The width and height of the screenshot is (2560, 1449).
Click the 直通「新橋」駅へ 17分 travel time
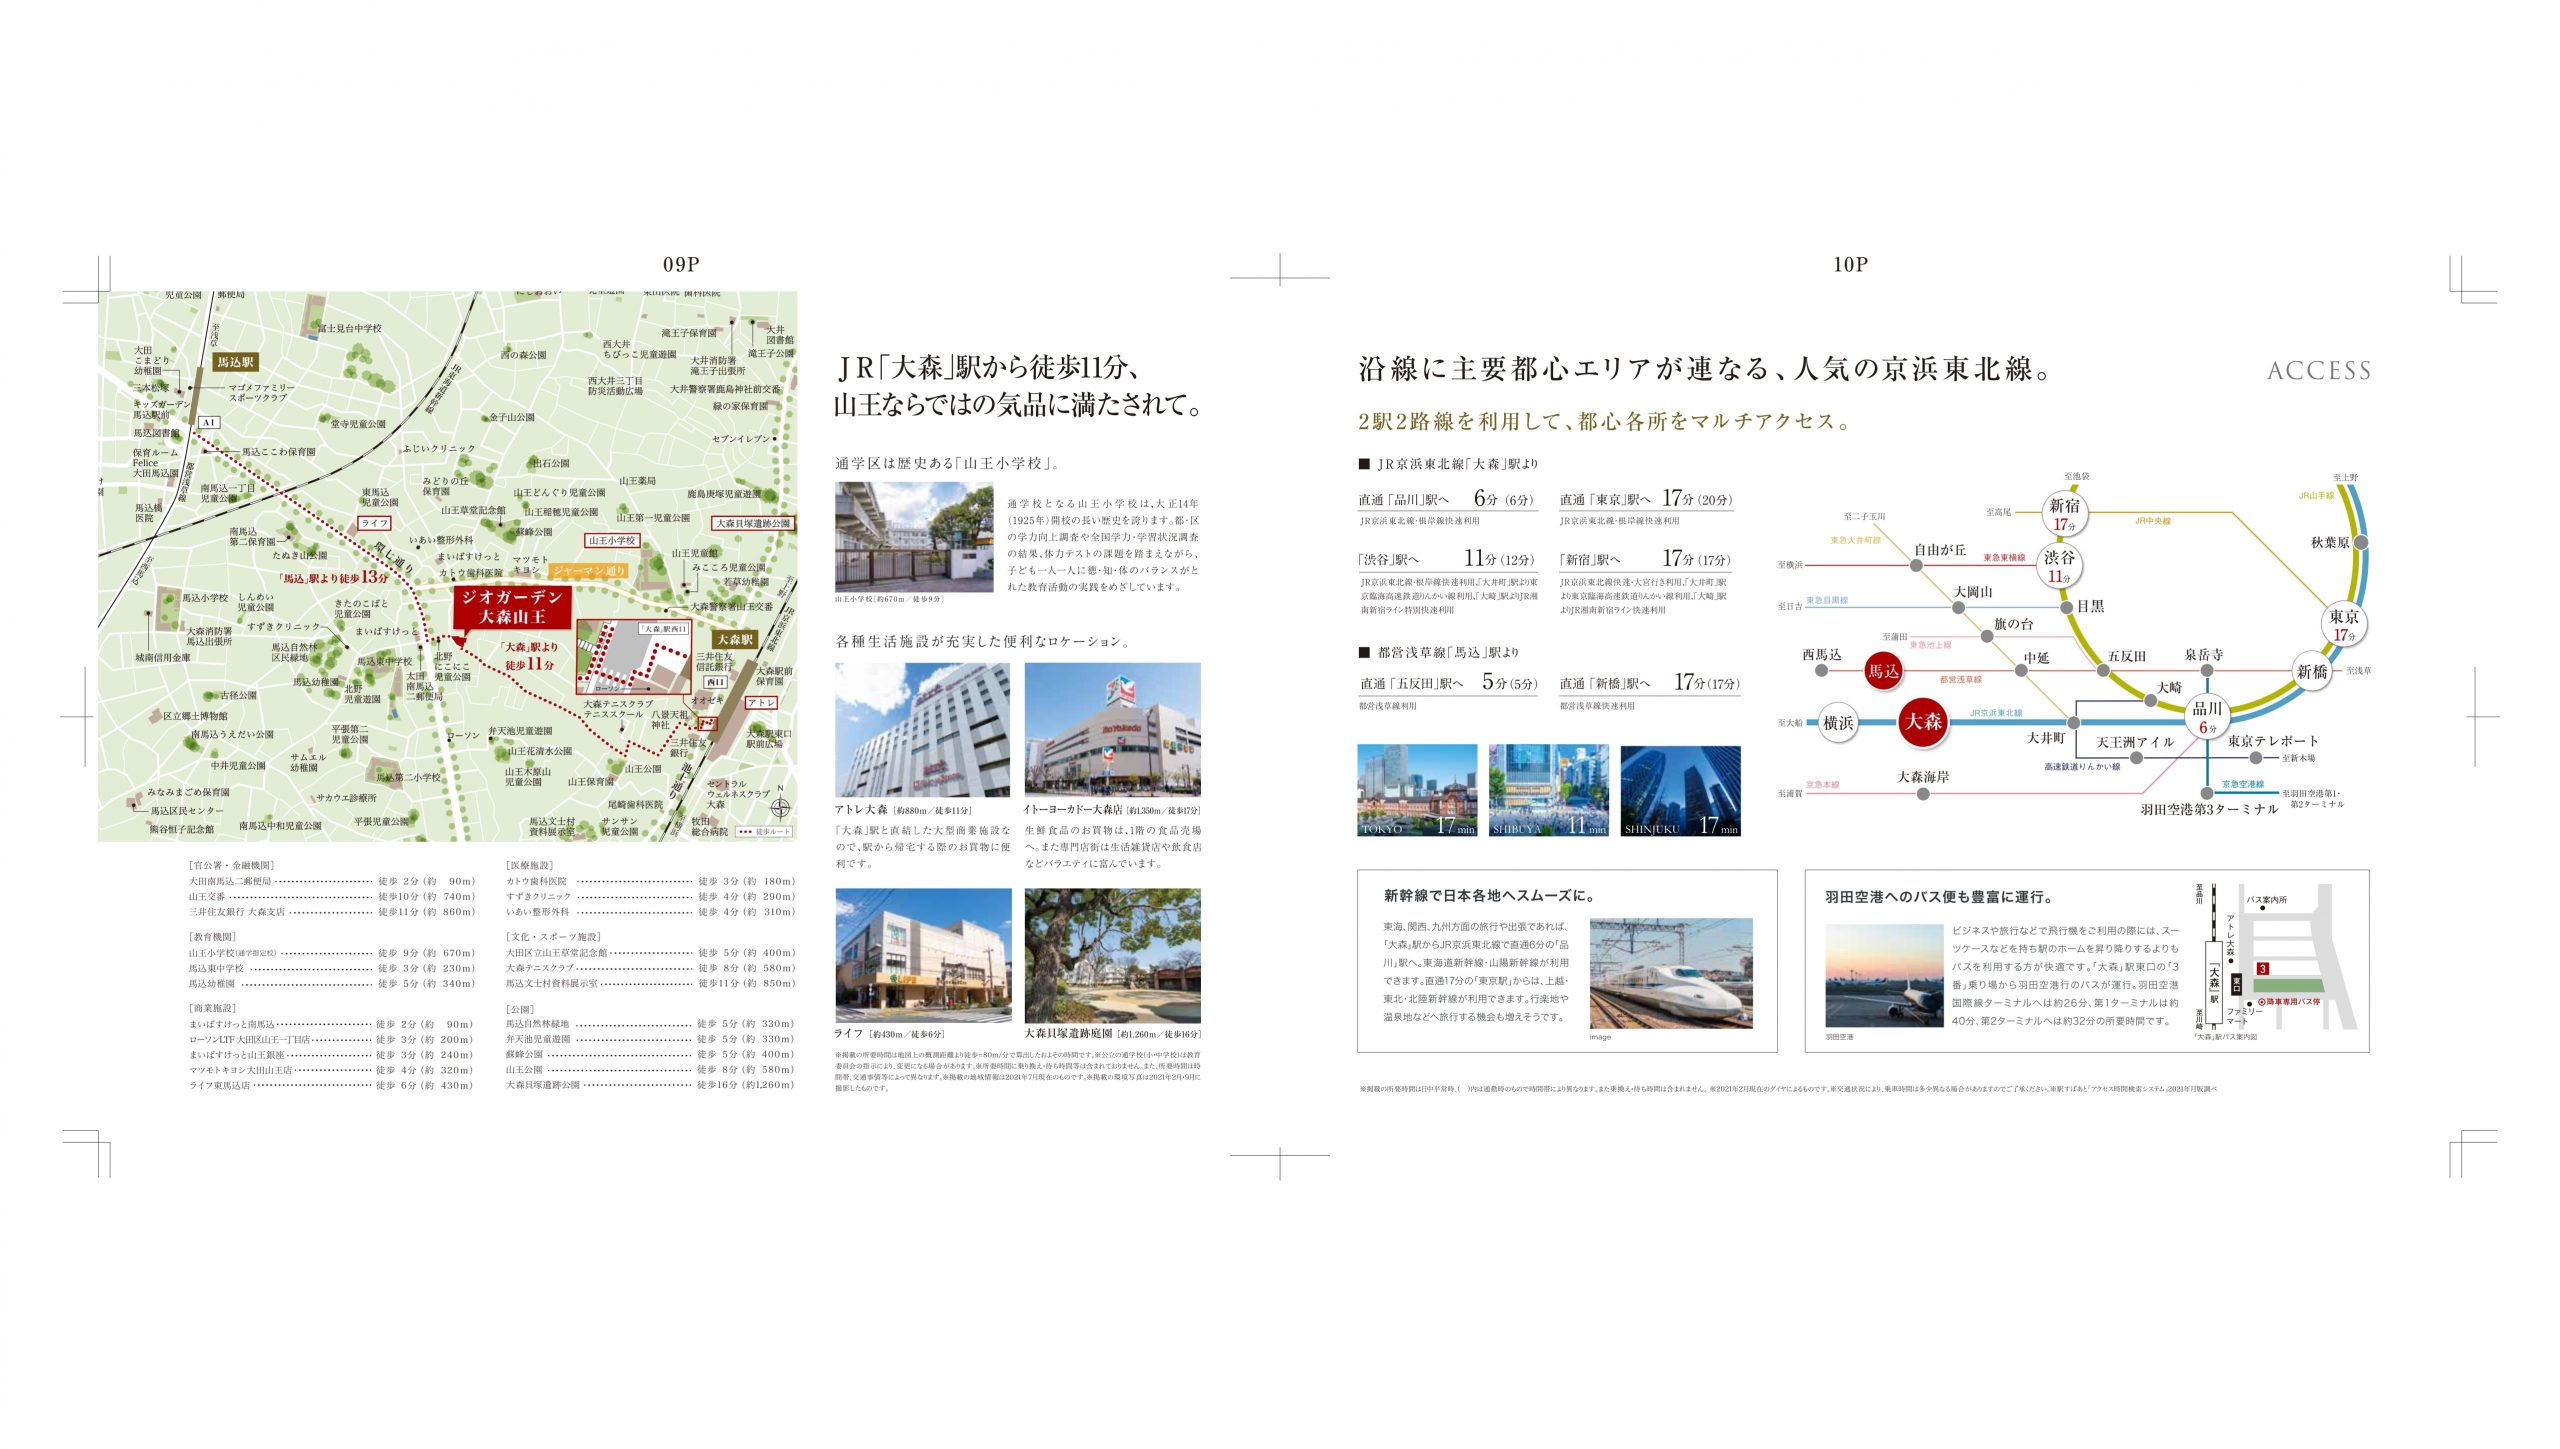(1650, 682)
